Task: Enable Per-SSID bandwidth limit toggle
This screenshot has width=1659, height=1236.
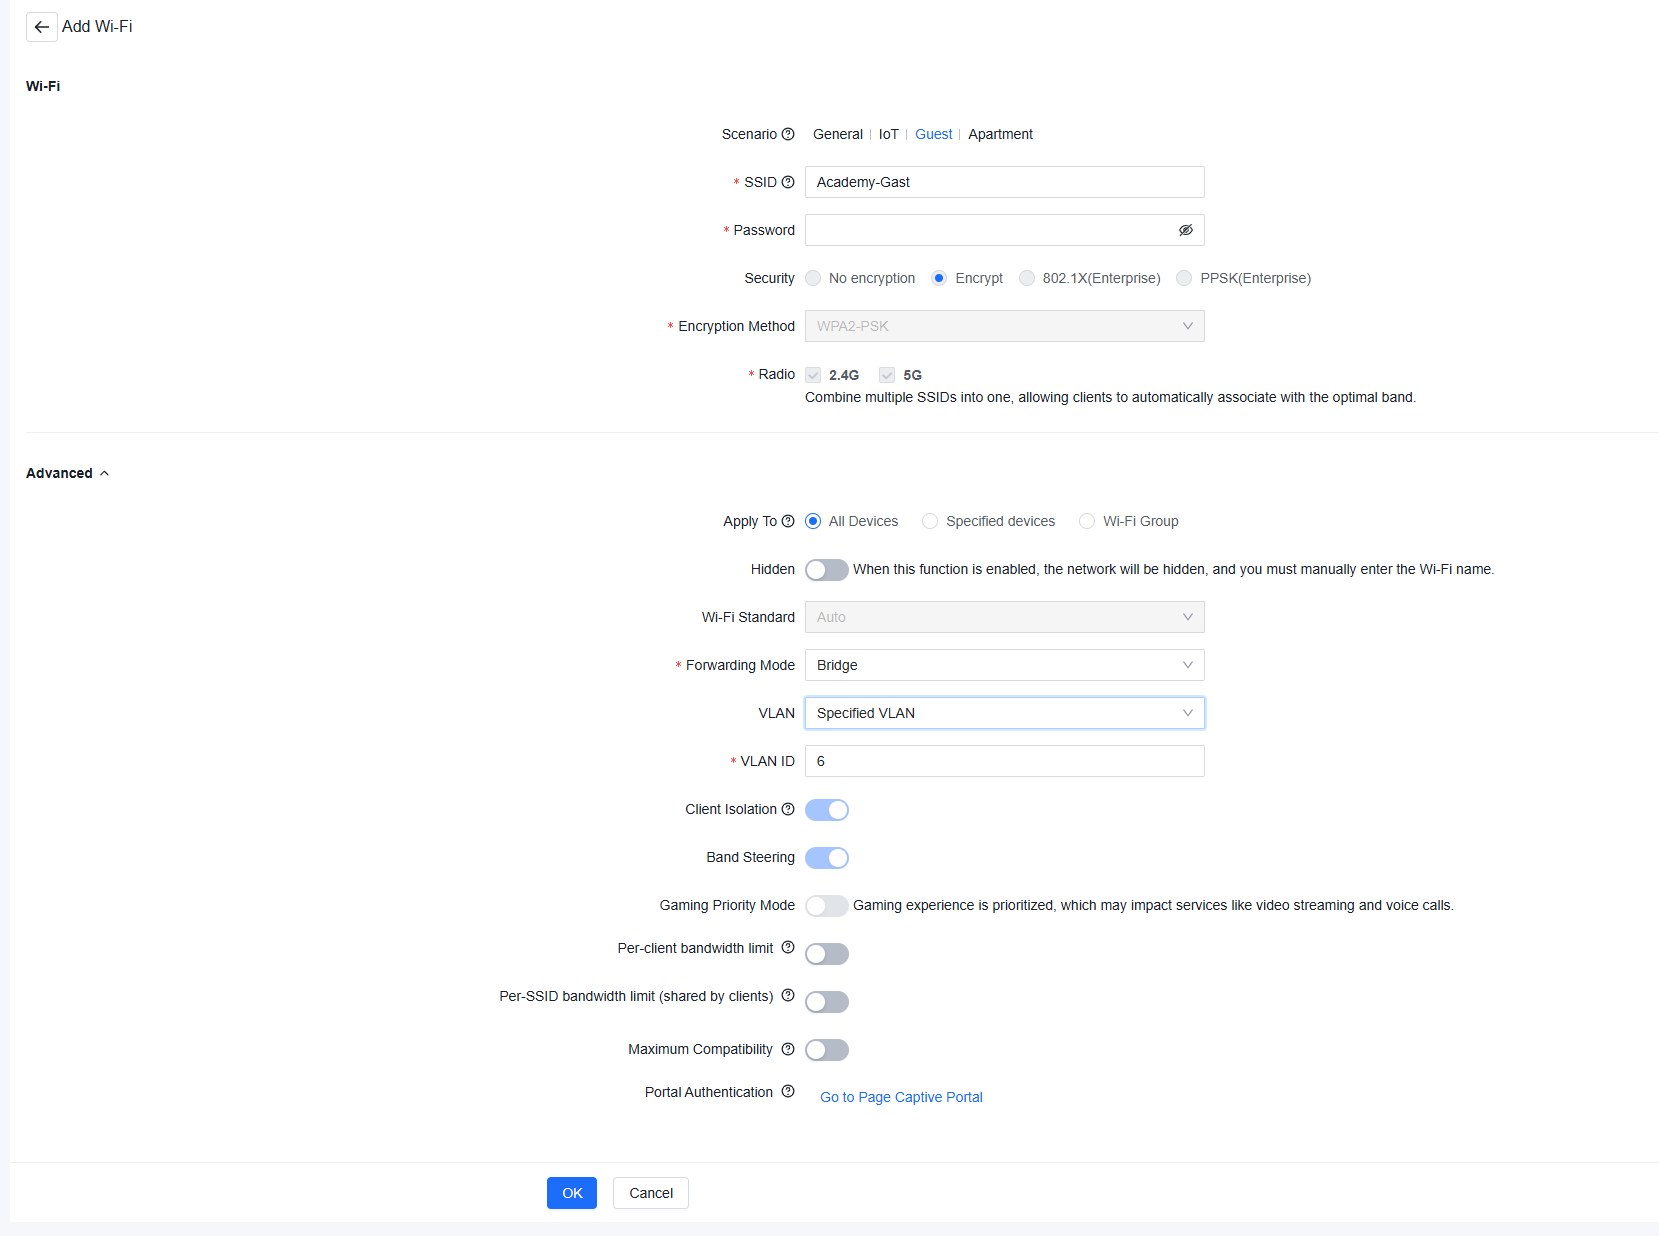Action: click(827, 1002)
